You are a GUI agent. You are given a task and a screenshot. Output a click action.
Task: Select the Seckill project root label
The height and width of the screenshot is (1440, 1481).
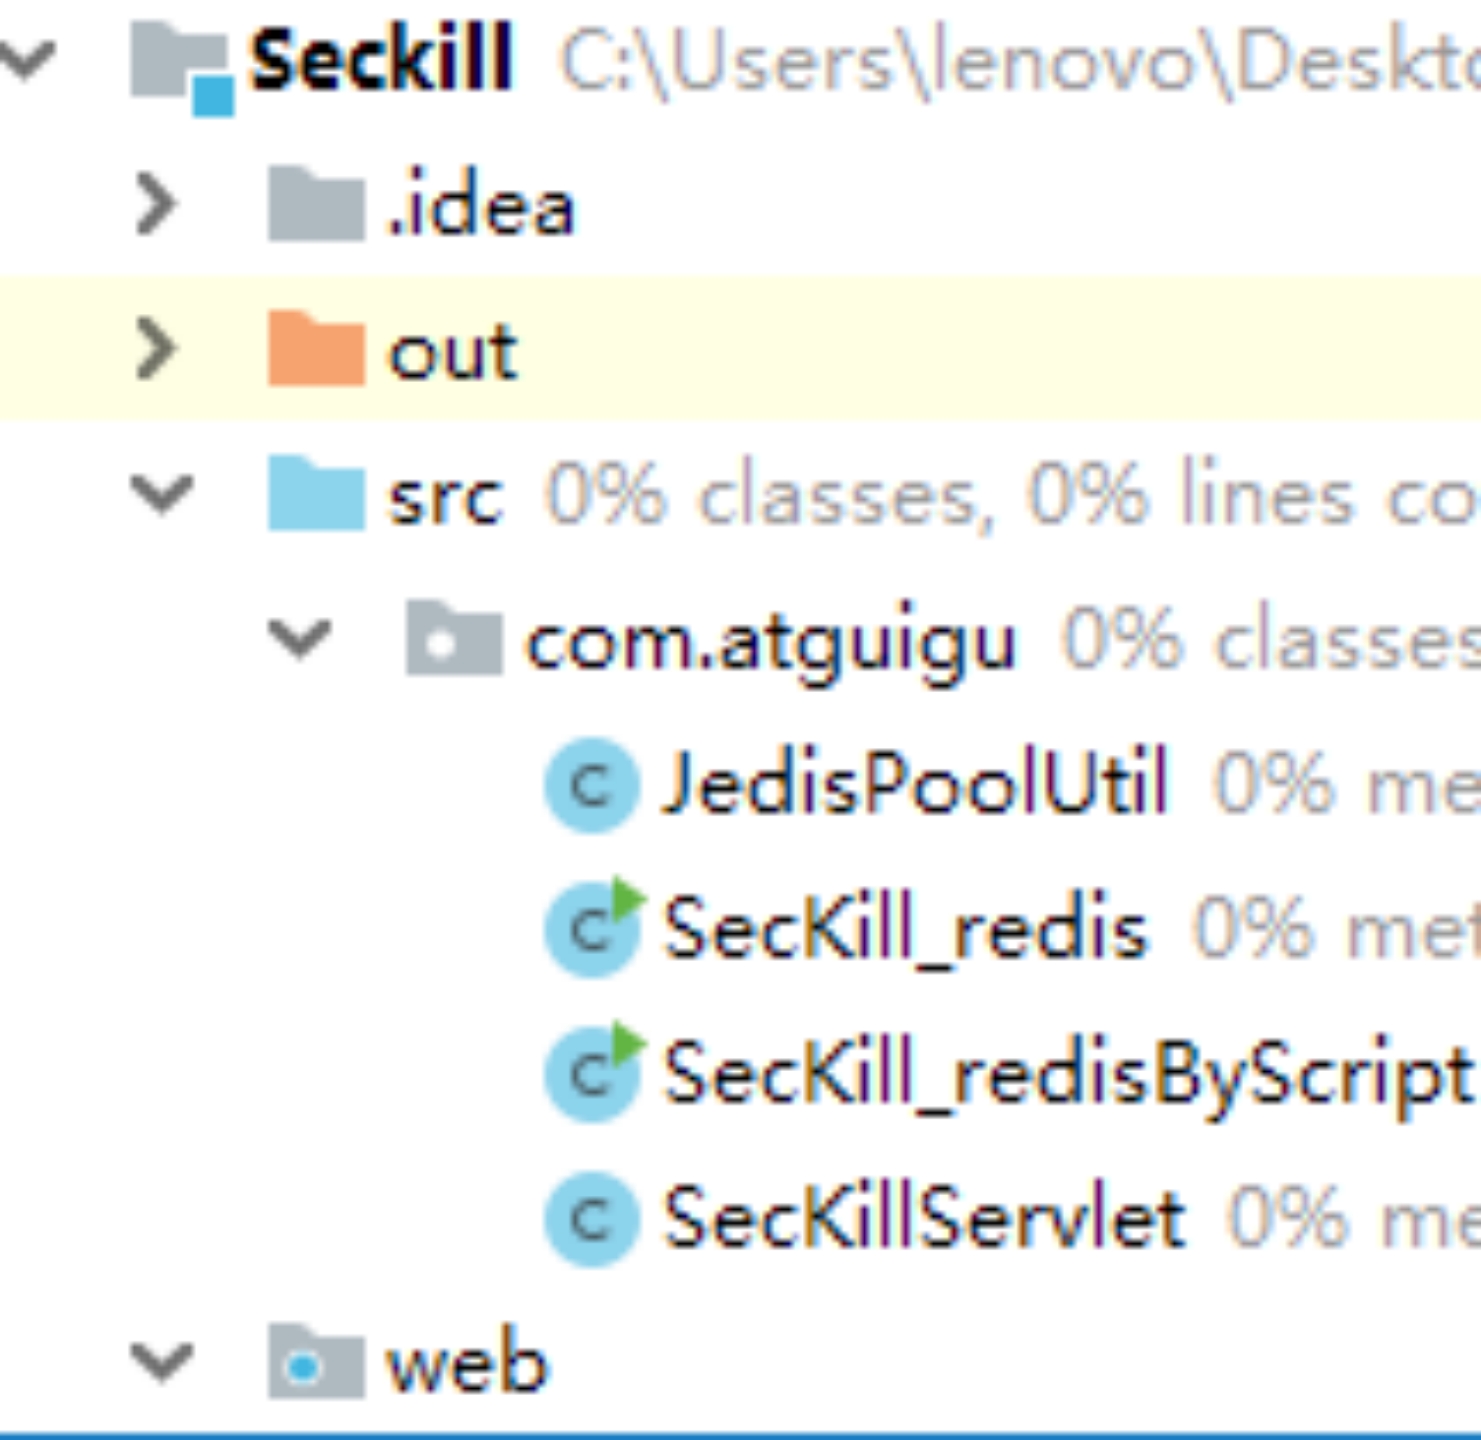click(x=380, y=62)
